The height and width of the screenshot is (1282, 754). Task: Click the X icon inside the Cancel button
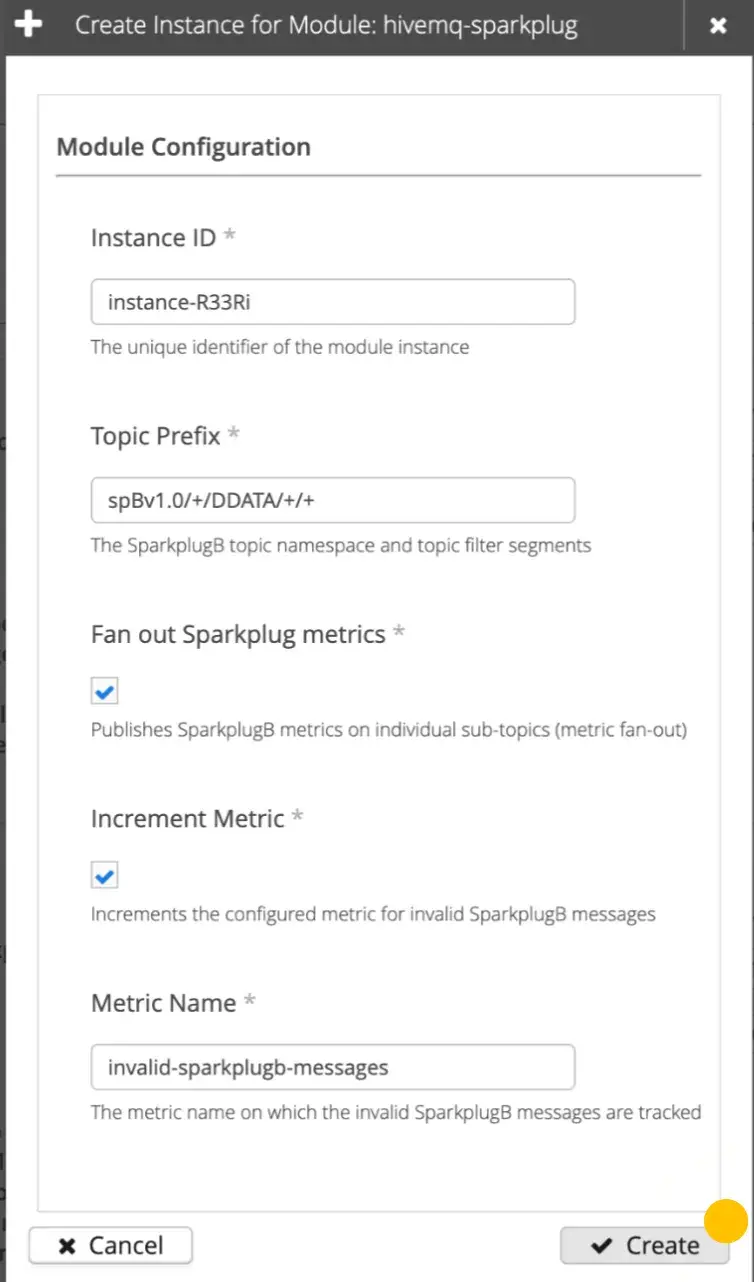click(67, 1246)
